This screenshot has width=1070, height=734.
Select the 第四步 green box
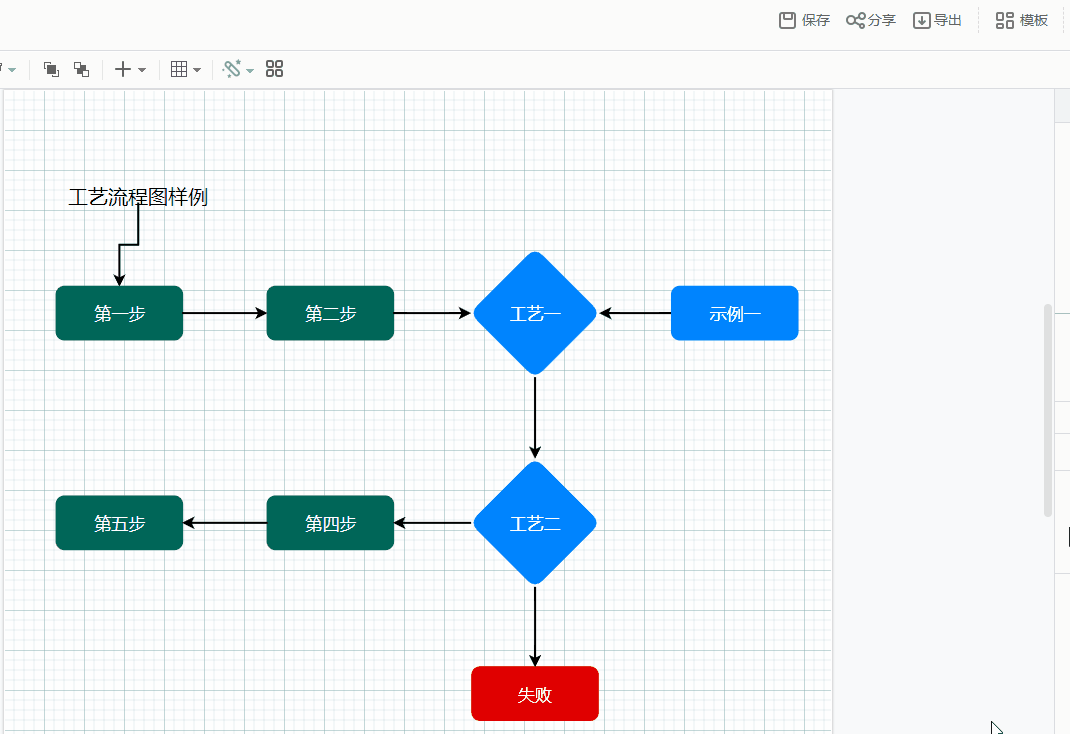tap(330, 523)
